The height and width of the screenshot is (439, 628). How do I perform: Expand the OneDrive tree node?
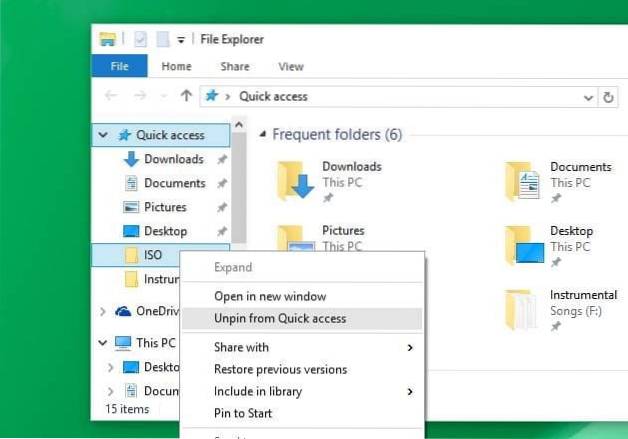[x=103, y=311]
